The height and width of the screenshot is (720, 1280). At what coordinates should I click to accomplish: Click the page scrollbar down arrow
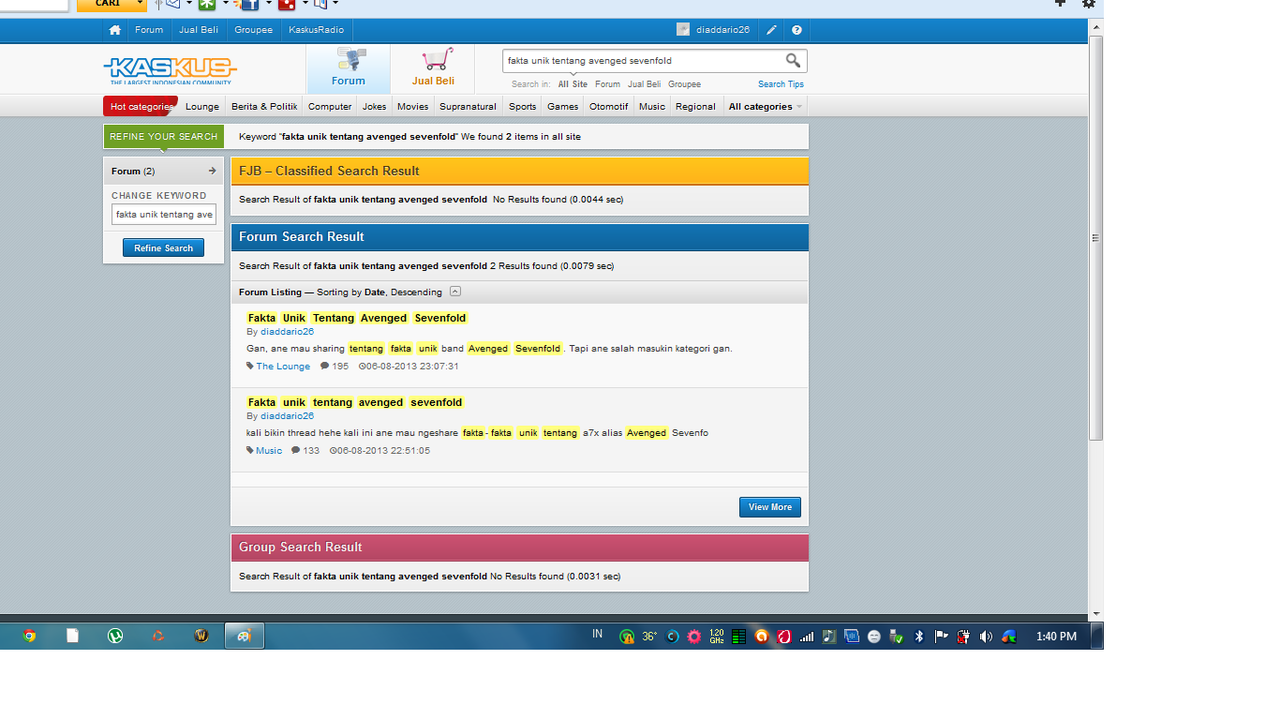coord(1096,614)
